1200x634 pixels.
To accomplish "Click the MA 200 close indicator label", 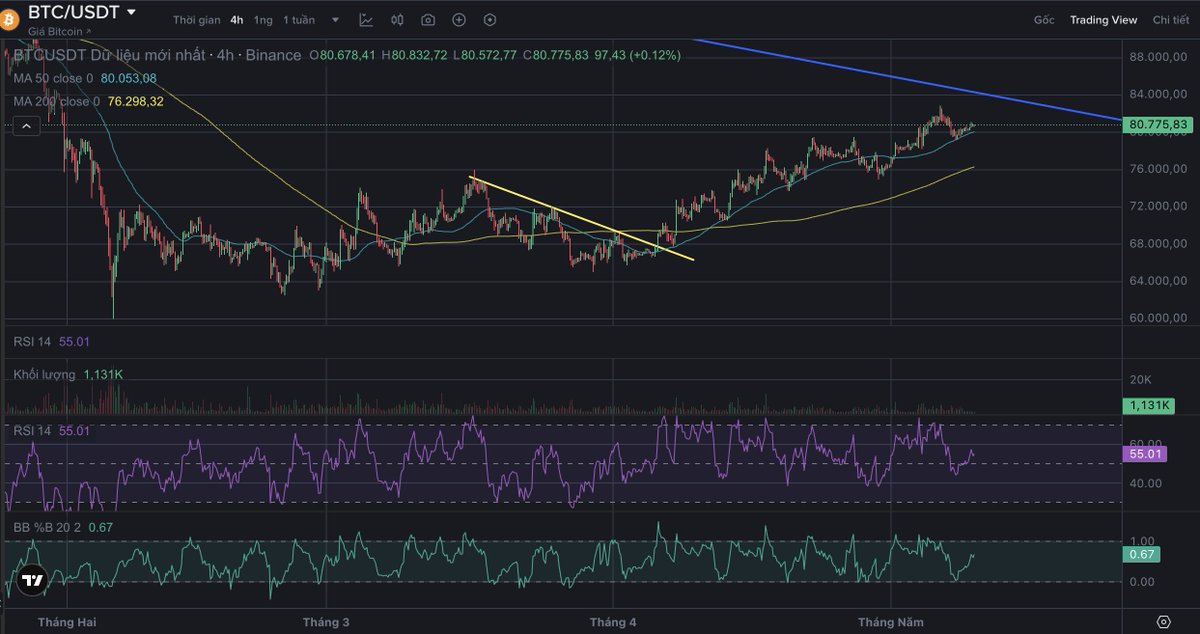I will (56, 101).
